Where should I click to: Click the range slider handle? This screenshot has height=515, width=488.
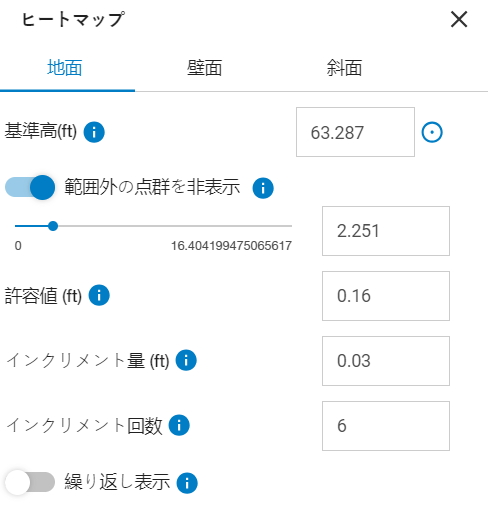click(x=53, y=226)
